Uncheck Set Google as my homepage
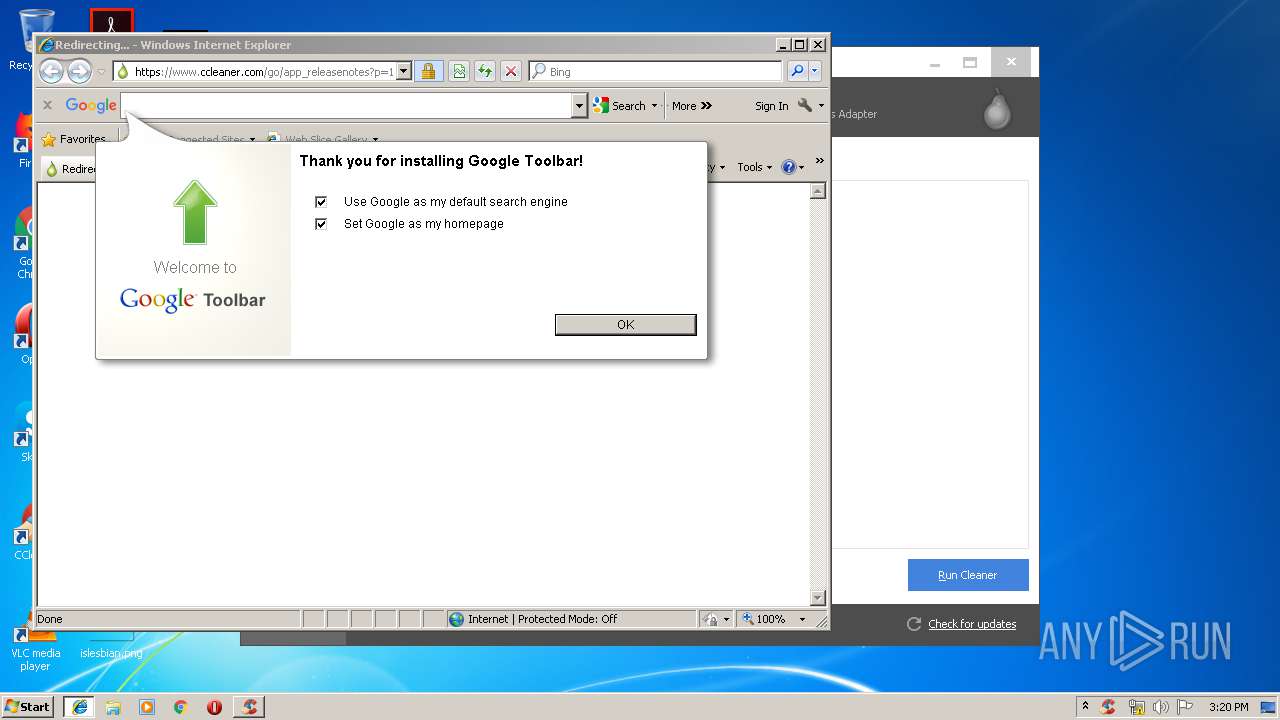 tap(321, 224)
